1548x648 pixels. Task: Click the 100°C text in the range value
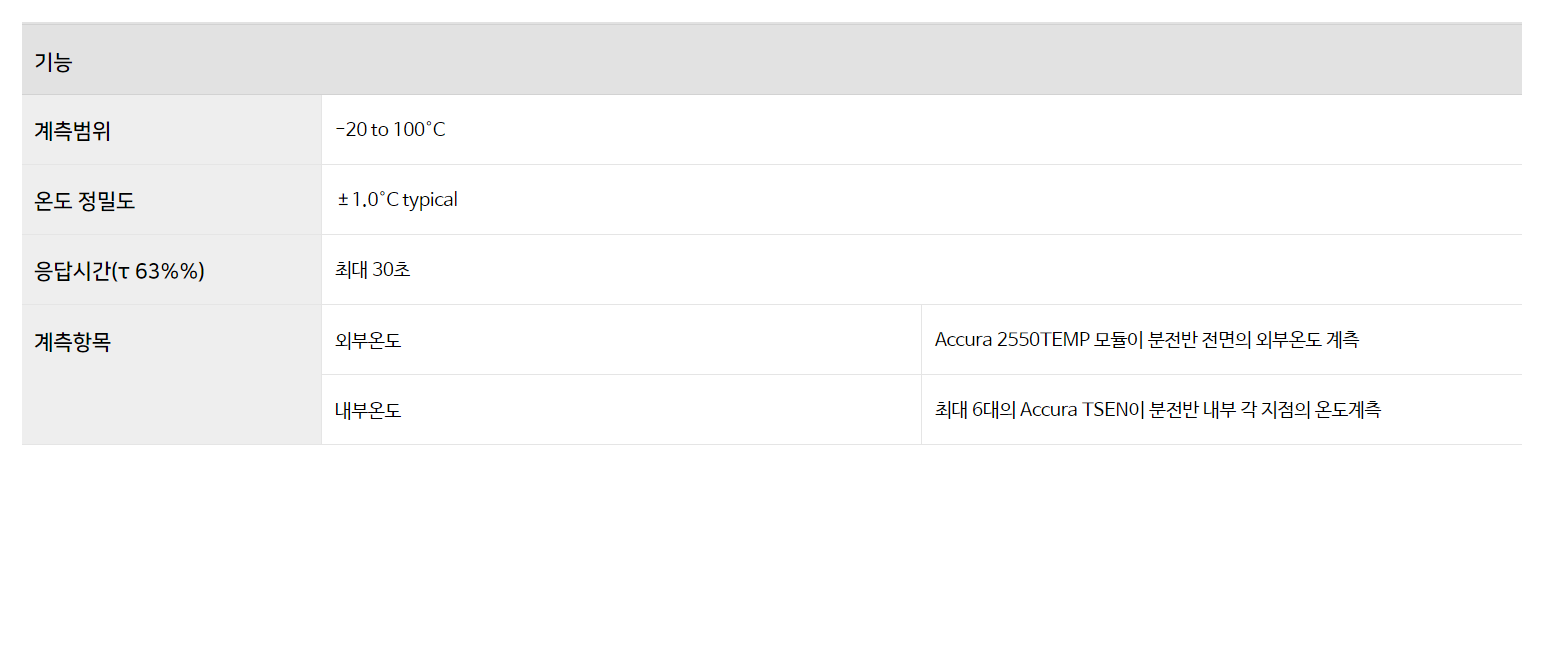[419, 130]
